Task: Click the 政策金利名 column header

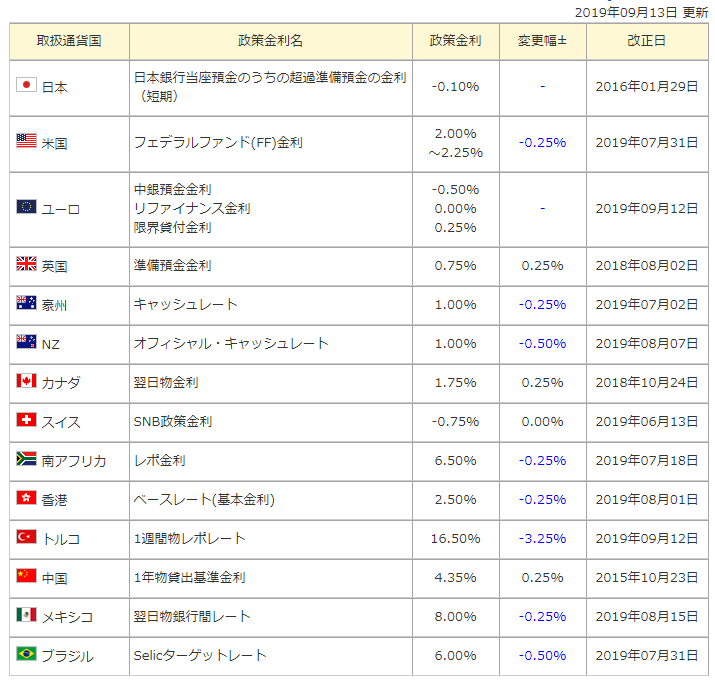Action: (271, 41)
